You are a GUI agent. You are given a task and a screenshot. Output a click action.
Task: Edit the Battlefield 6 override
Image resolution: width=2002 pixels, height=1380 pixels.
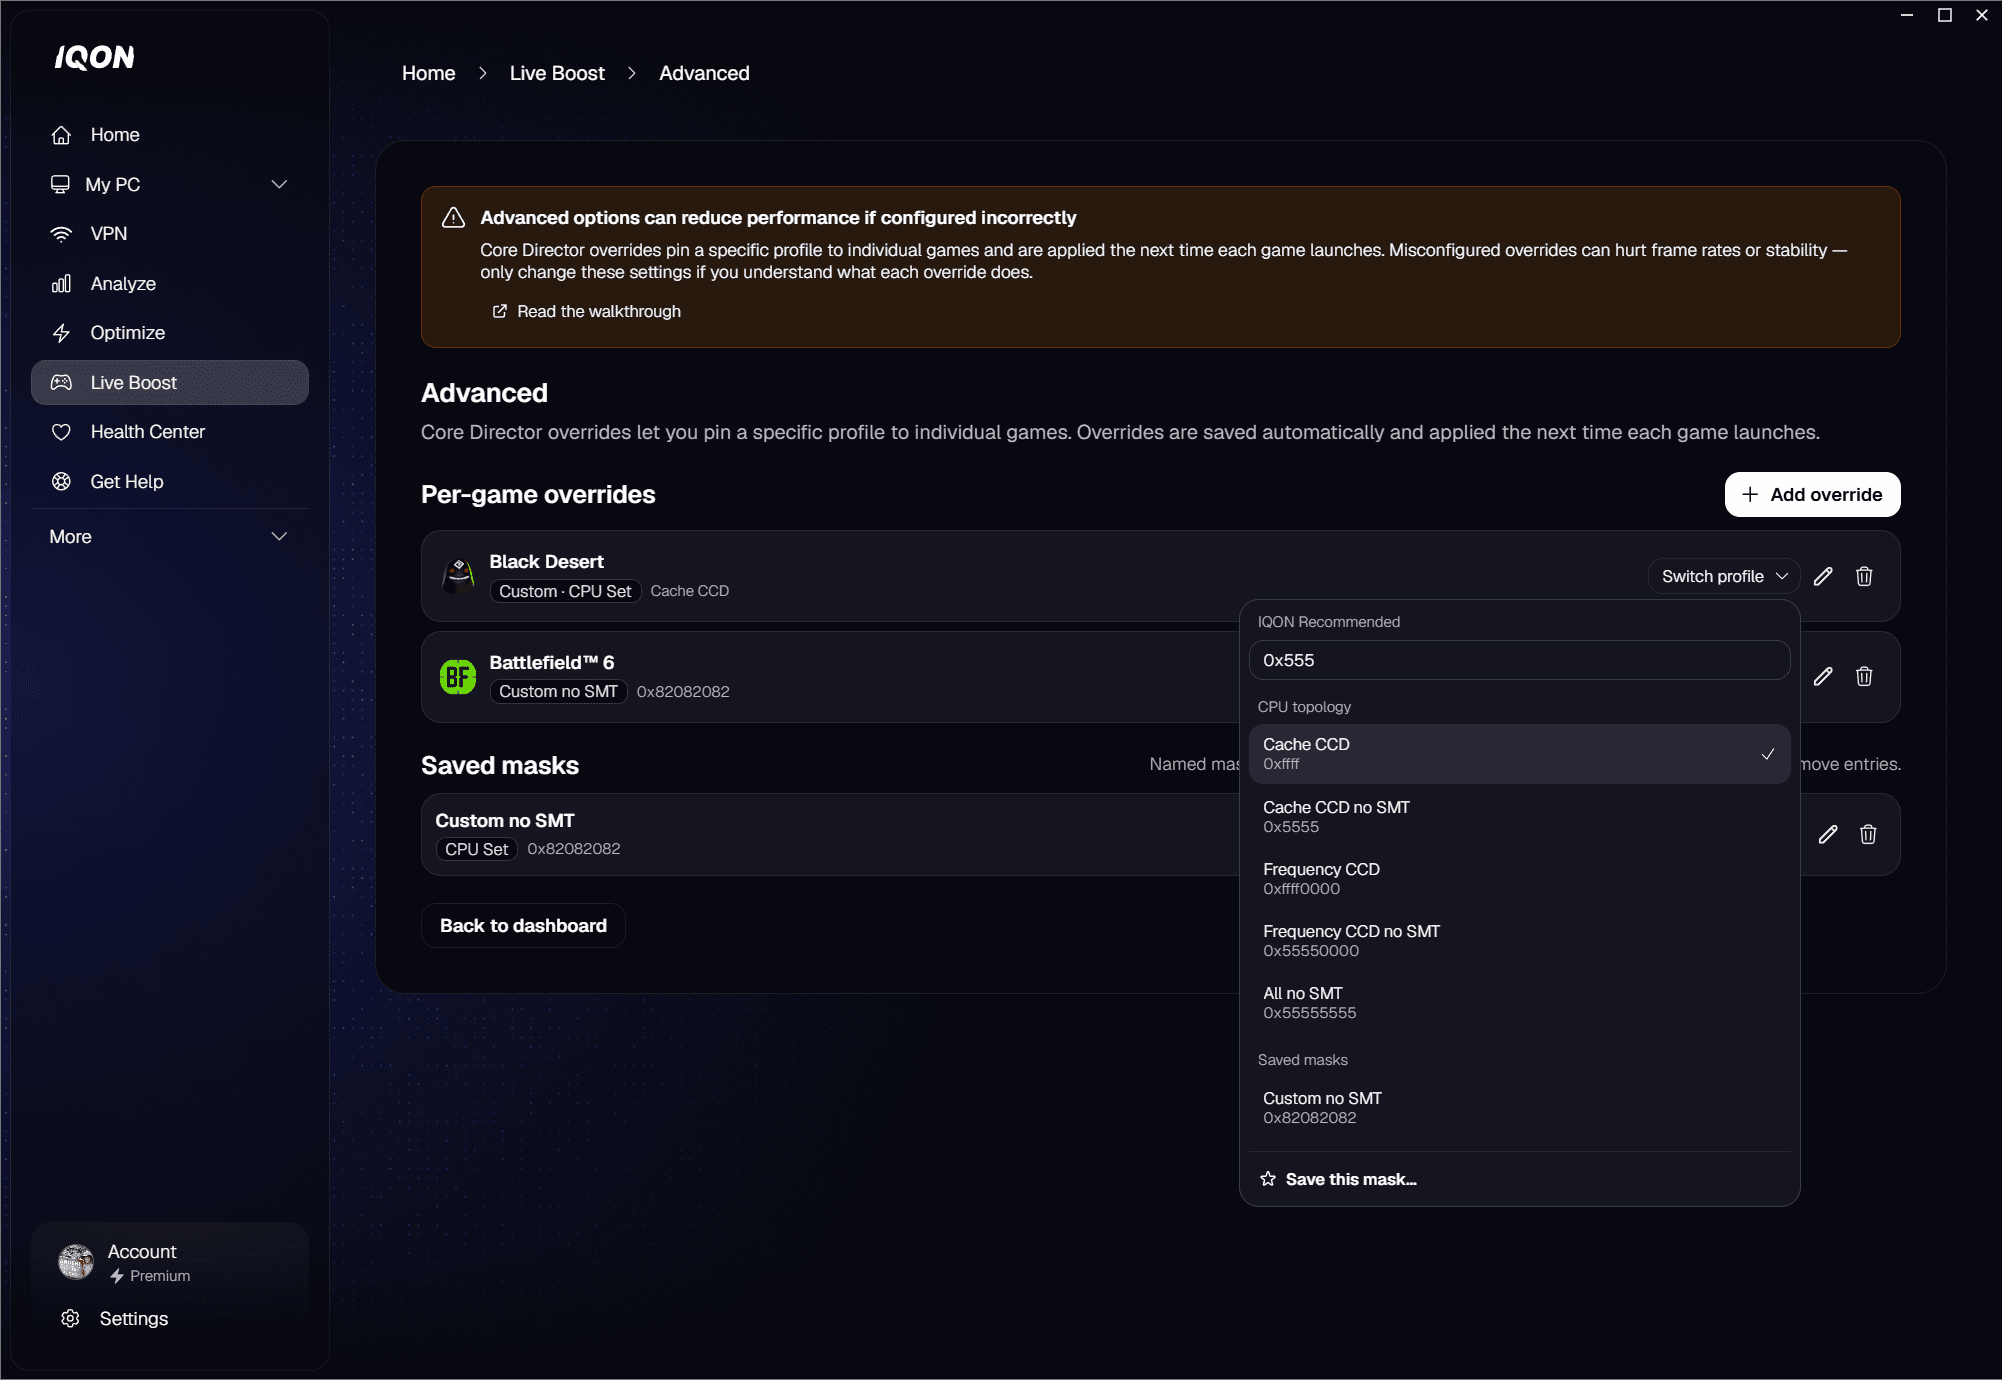point(1823,676)
